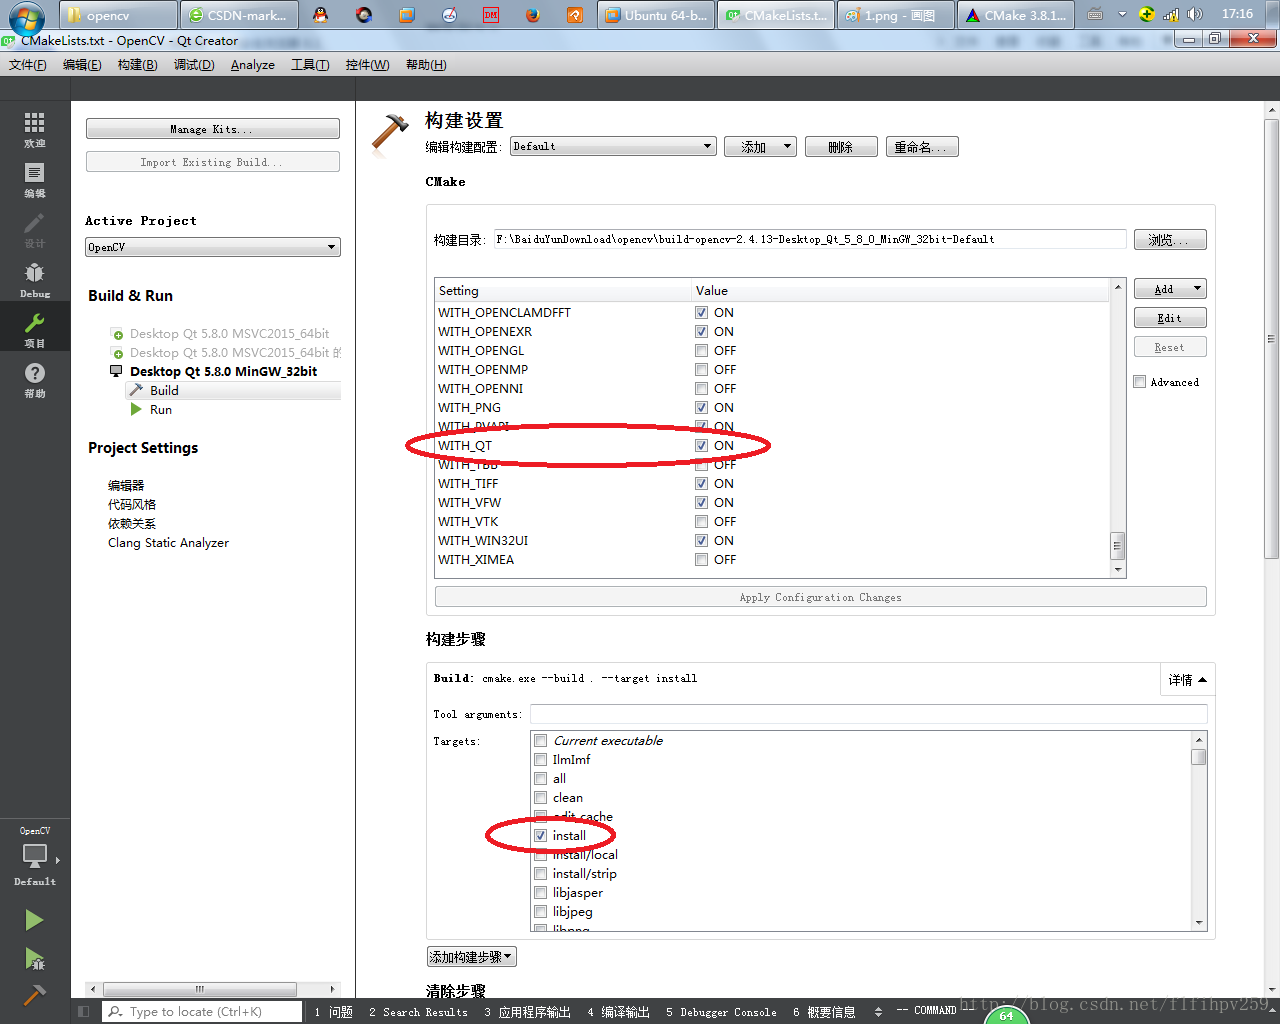
Task: Open 编译输出 output pane
Action: click(x=619, y=1012)
